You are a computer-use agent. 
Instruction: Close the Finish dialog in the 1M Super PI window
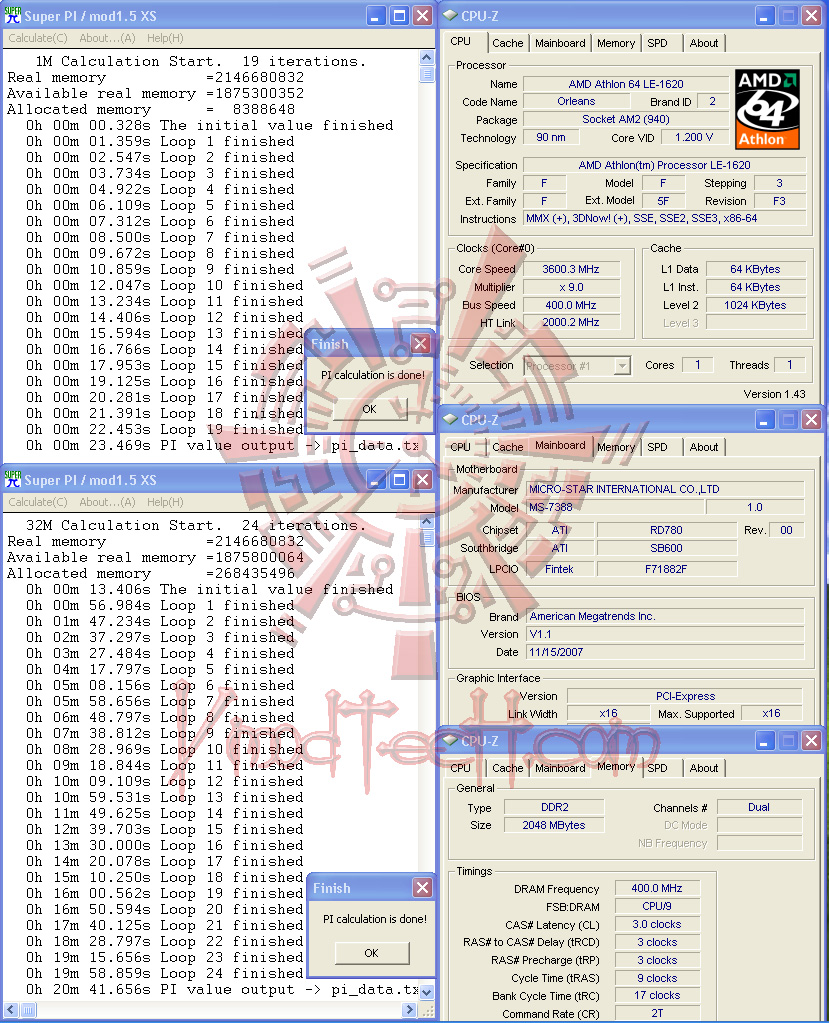(421, 343)
